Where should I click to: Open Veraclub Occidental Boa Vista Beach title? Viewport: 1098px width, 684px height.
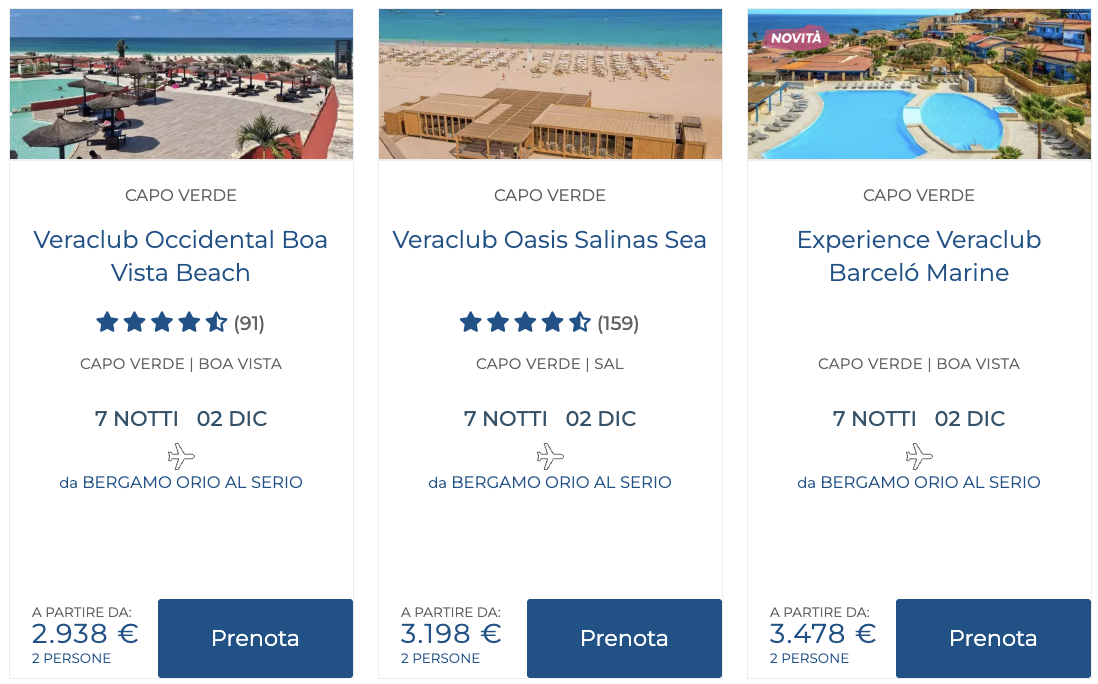(x=181, y=256)
